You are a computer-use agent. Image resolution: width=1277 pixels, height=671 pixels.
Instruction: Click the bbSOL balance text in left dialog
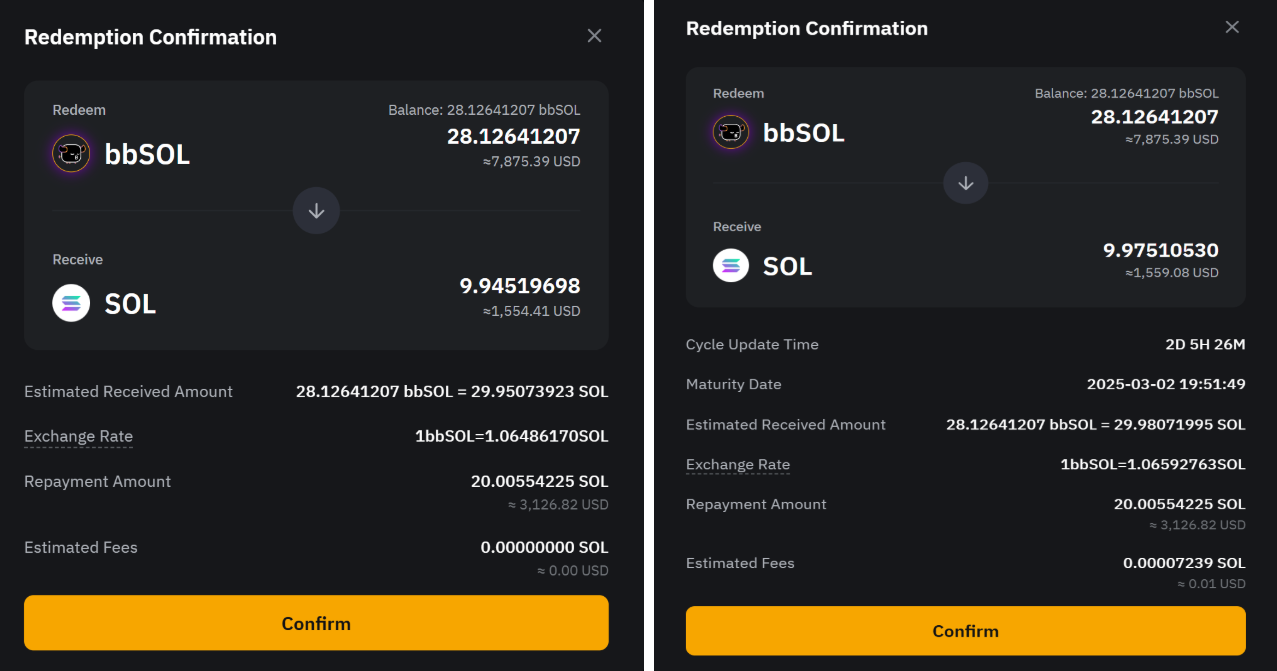tap(484, 110)
